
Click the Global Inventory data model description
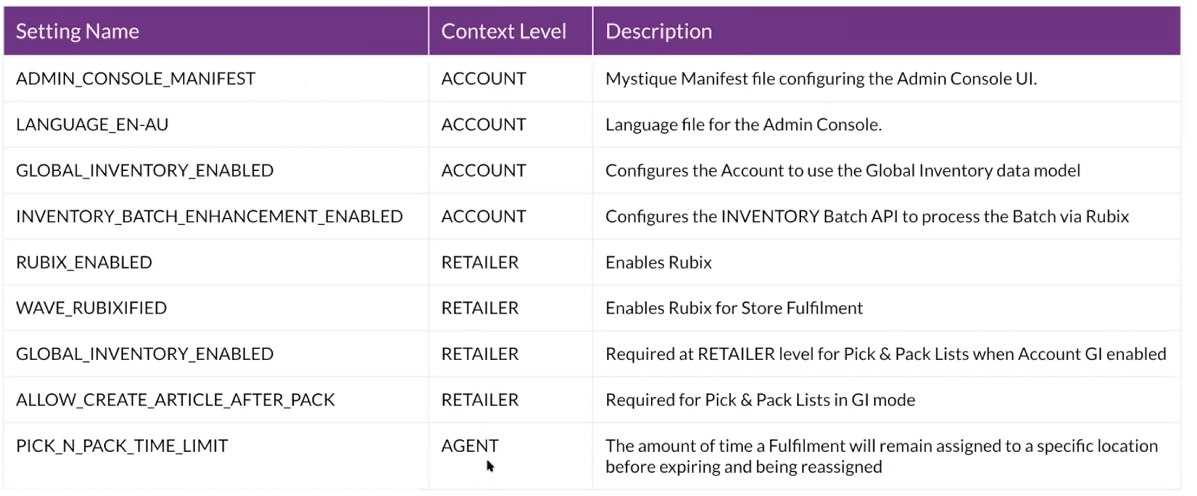pos(842,171)
